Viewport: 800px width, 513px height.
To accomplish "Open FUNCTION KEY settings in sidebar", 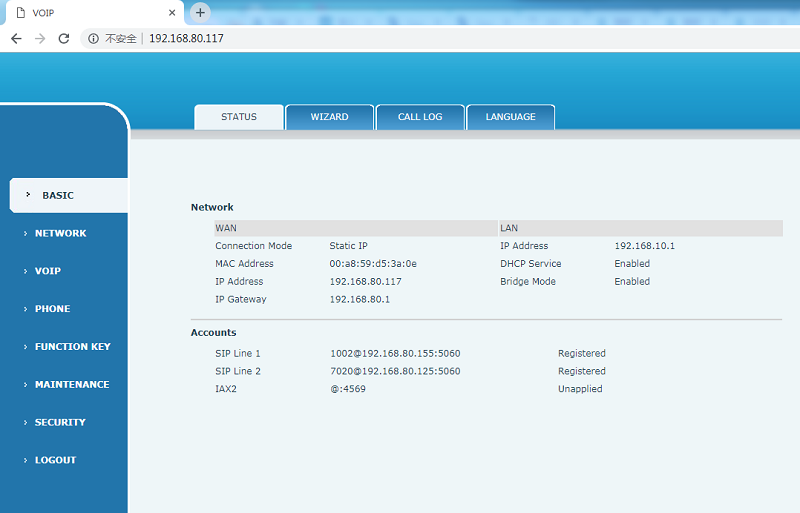I will tap(72, 347).
